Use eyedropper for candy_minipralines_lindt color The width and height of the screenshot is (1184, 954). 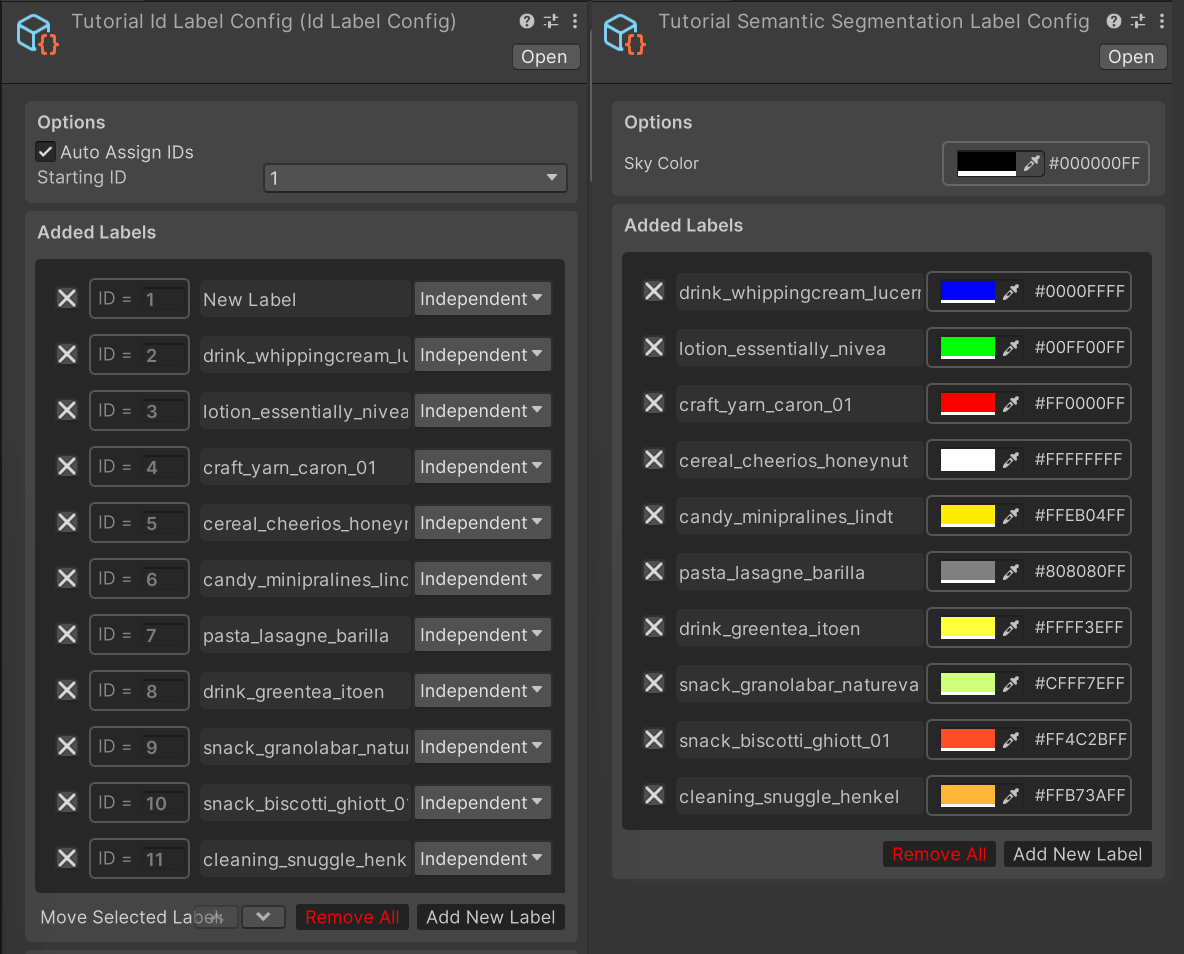(x=1010, y=515)
